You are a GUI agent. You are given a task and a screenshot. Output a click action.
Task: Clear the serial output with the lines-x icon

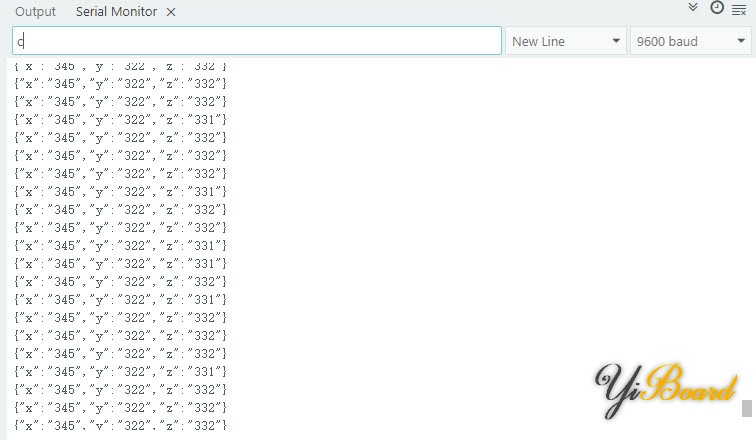point(739,10)
